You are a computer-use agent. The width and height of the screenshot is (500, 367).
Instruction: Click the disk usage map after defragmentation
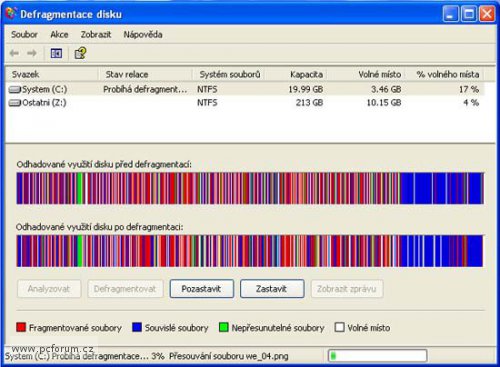coord(250,251)
